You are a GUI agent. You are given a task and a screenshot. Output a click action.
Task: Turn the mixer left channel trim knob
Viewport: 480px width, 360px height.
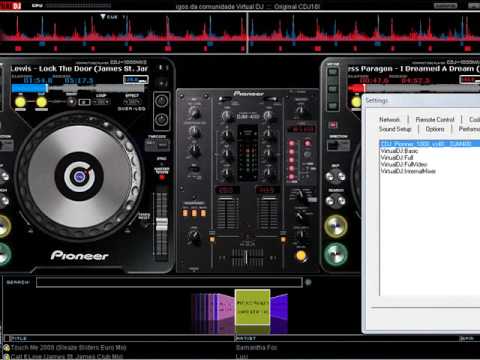point(227,116)
